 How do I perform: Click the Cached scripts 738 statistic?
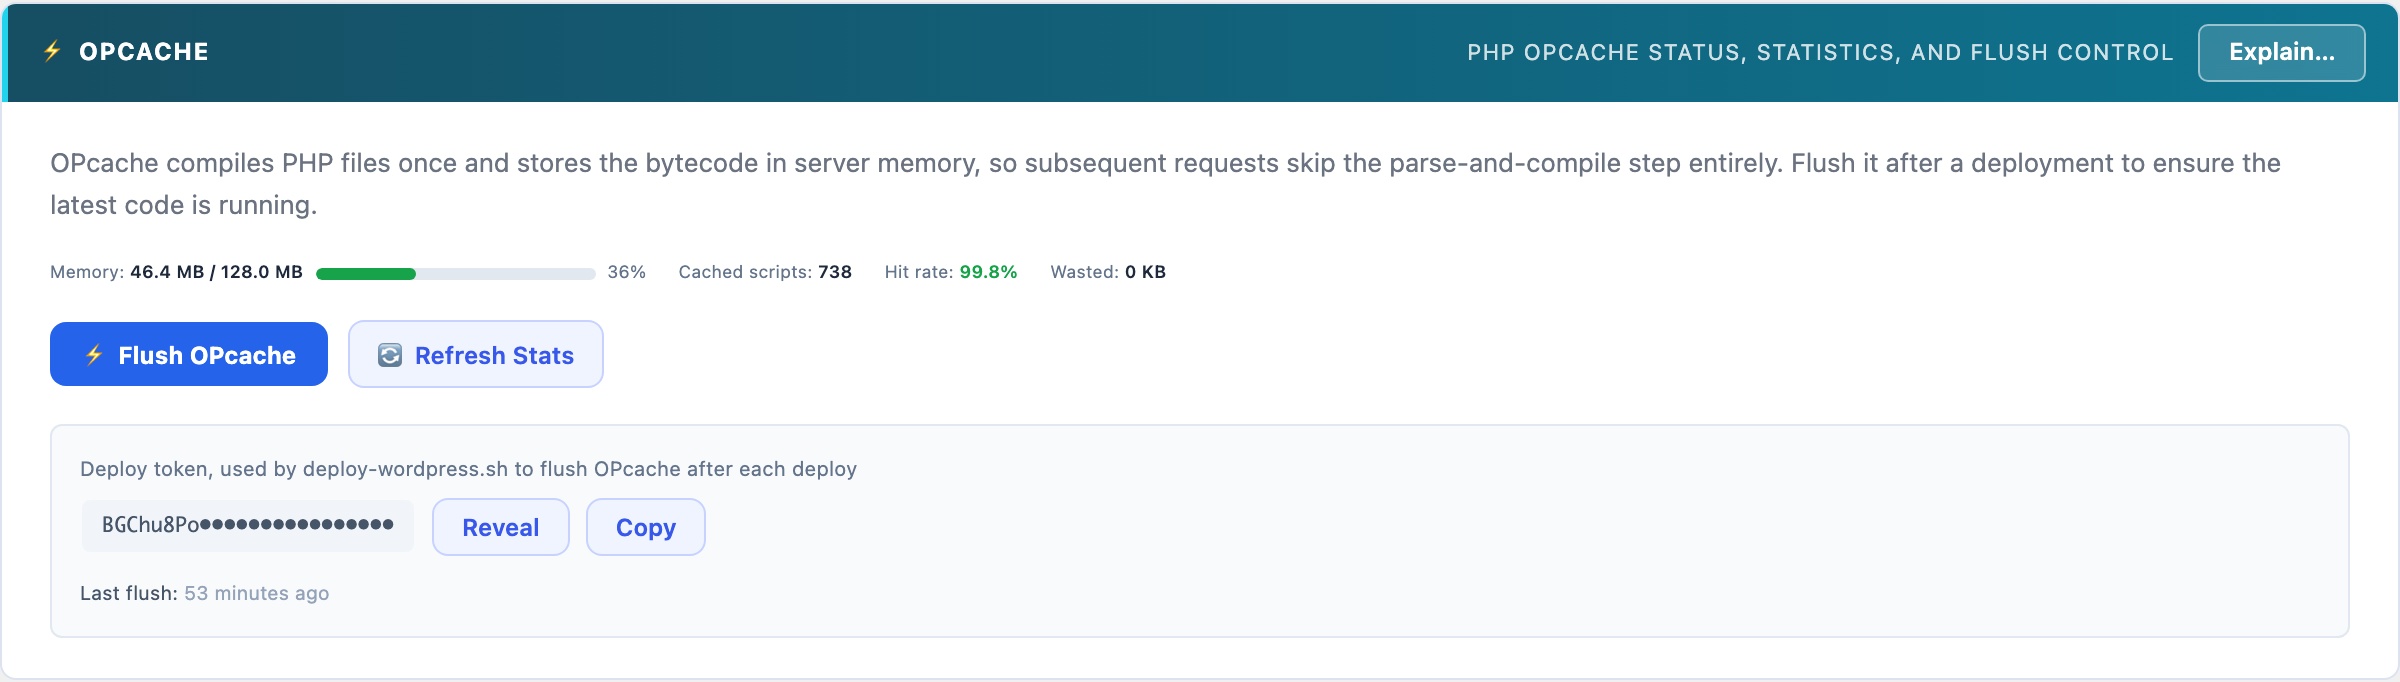tap(765, 272)
